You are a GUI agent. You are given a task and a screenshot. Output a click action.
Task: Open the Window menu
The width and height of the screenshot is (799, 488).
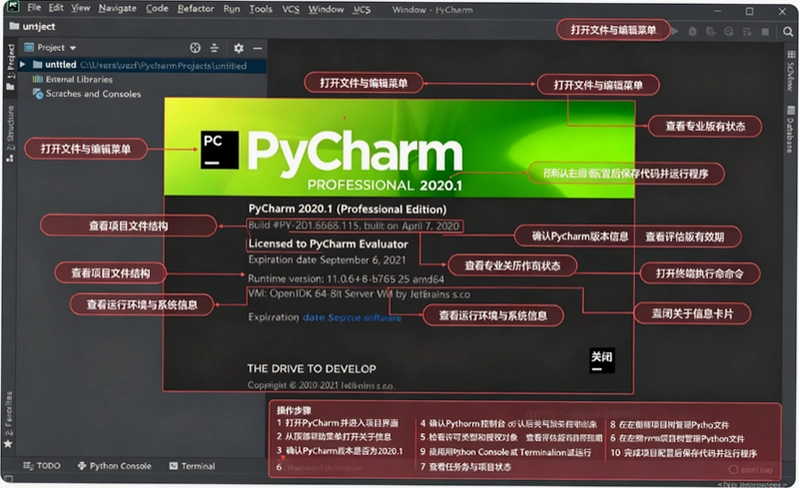(326, 9)
